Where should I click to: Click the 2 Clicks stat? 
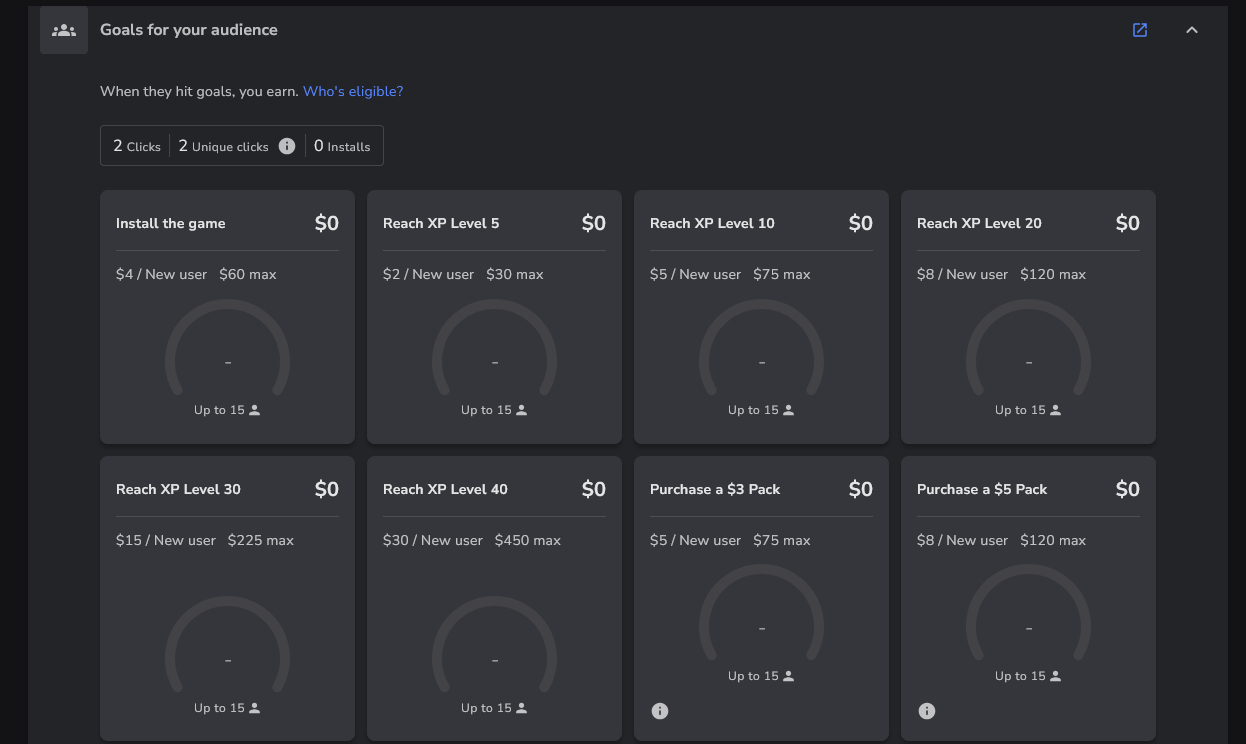(x=137, y=146)
